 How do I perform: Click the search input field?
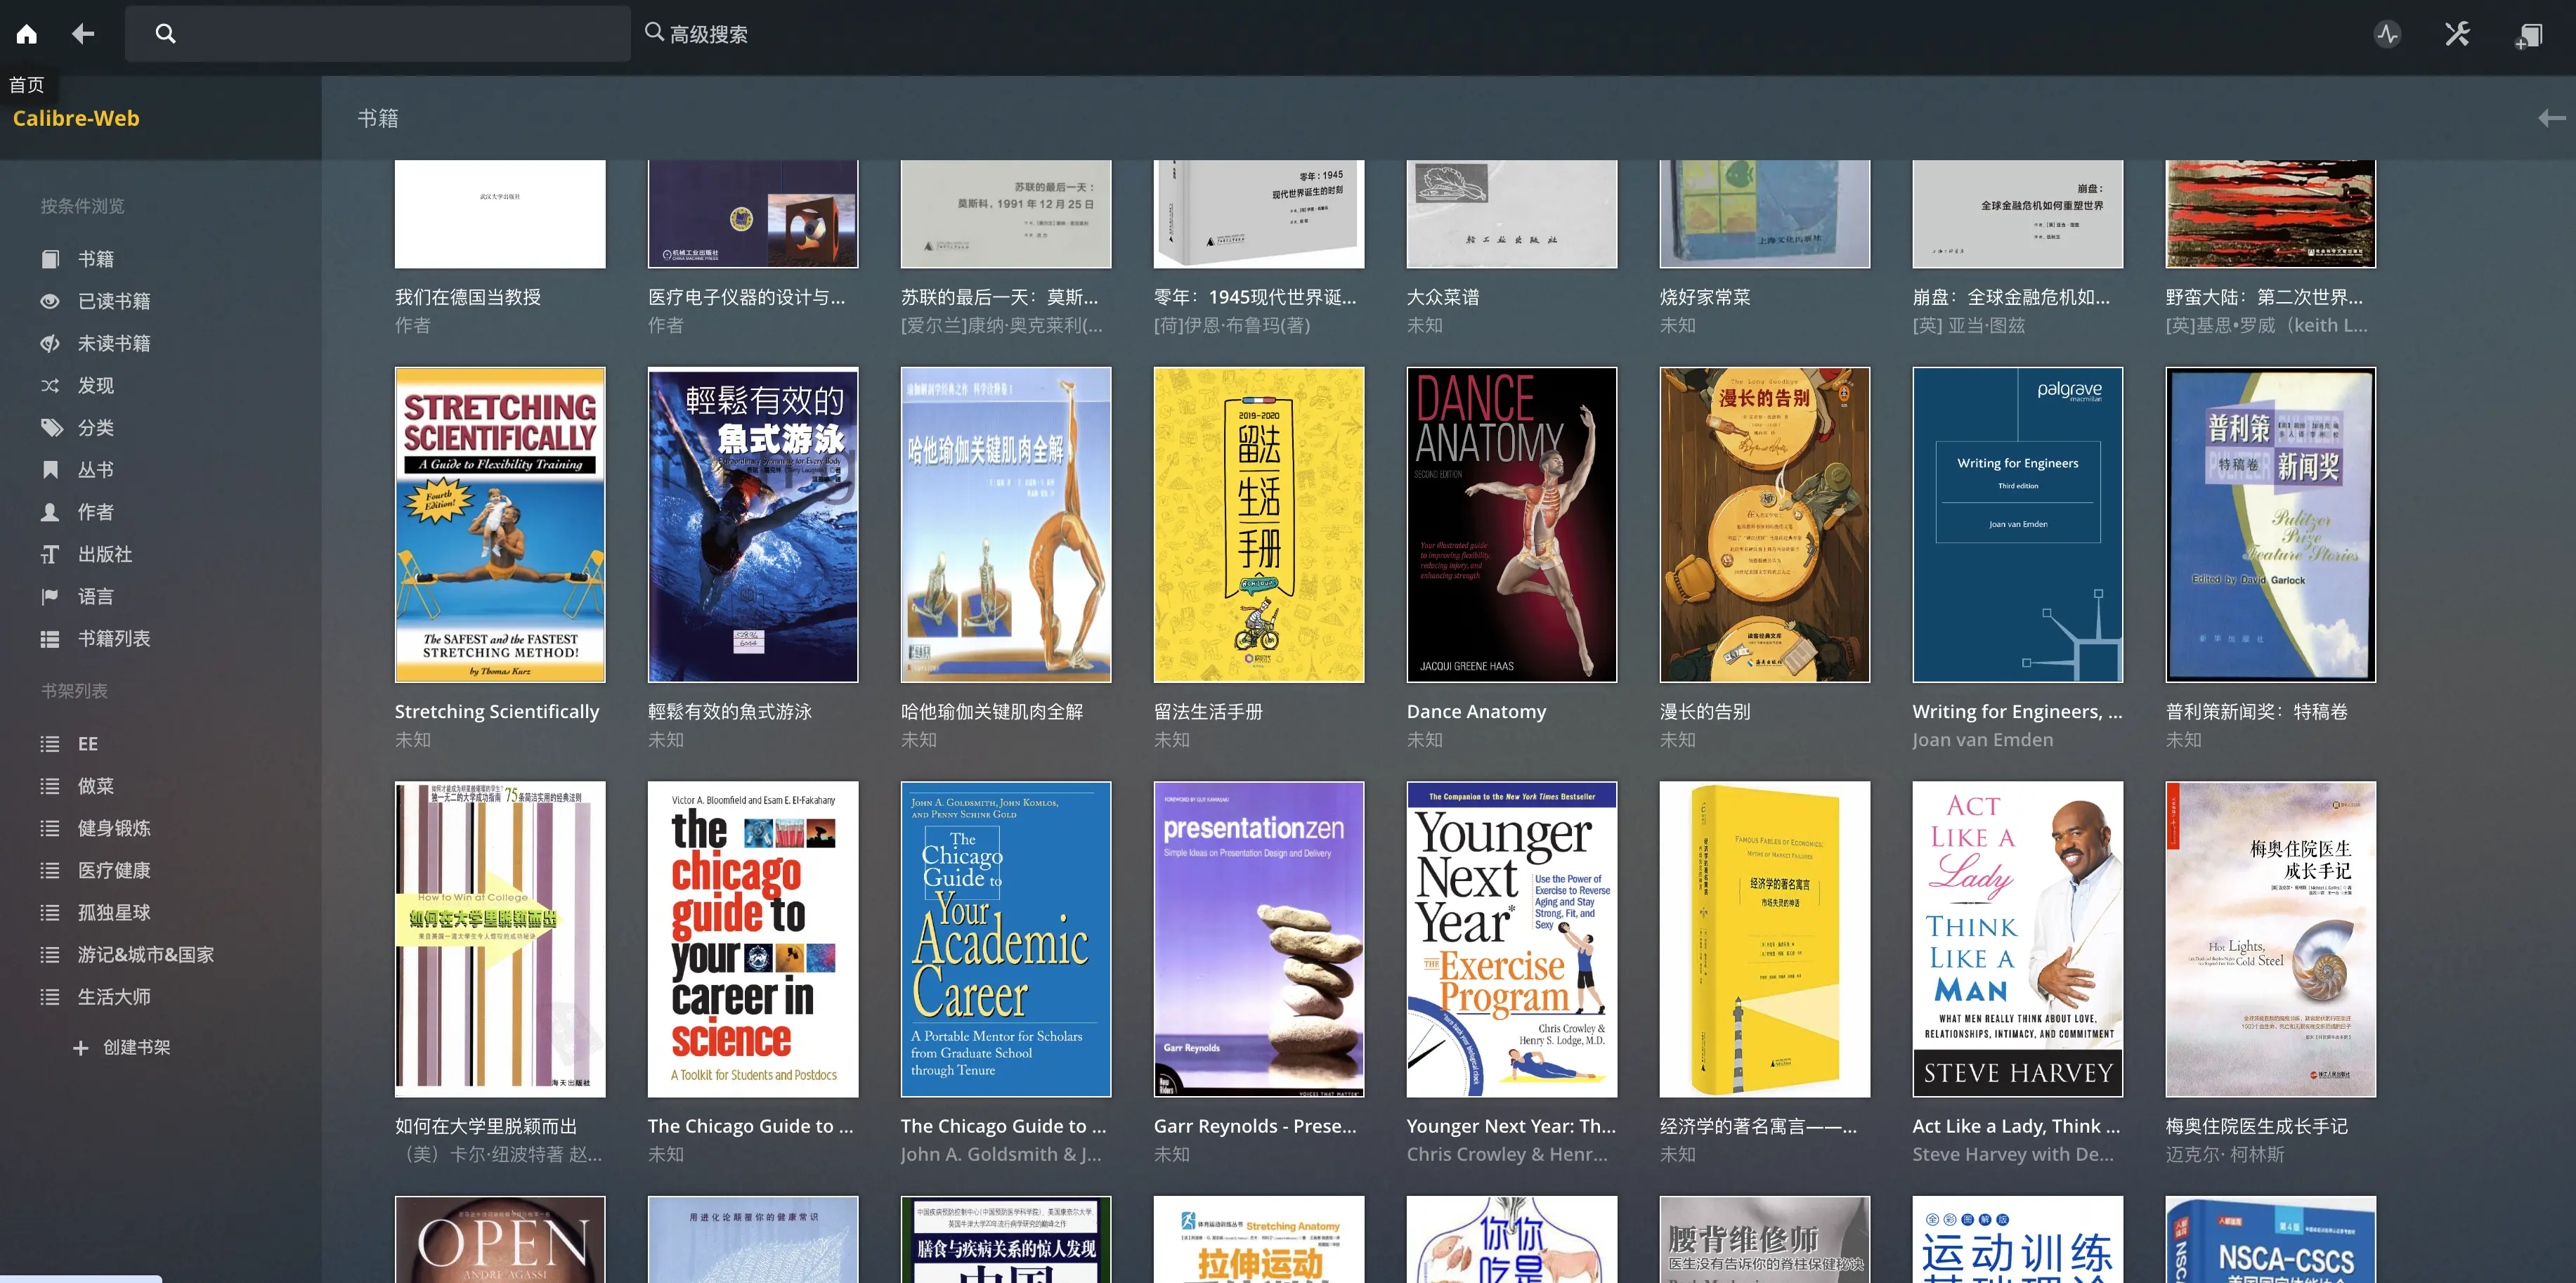pyautogui.click(x=400, y=34)
